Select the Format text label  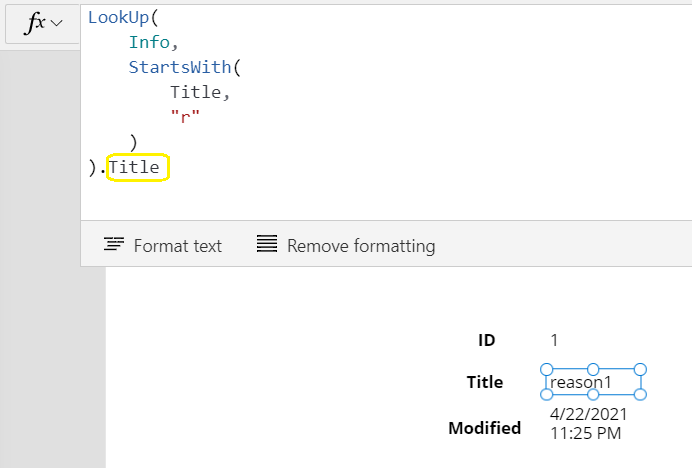point(177,246)
